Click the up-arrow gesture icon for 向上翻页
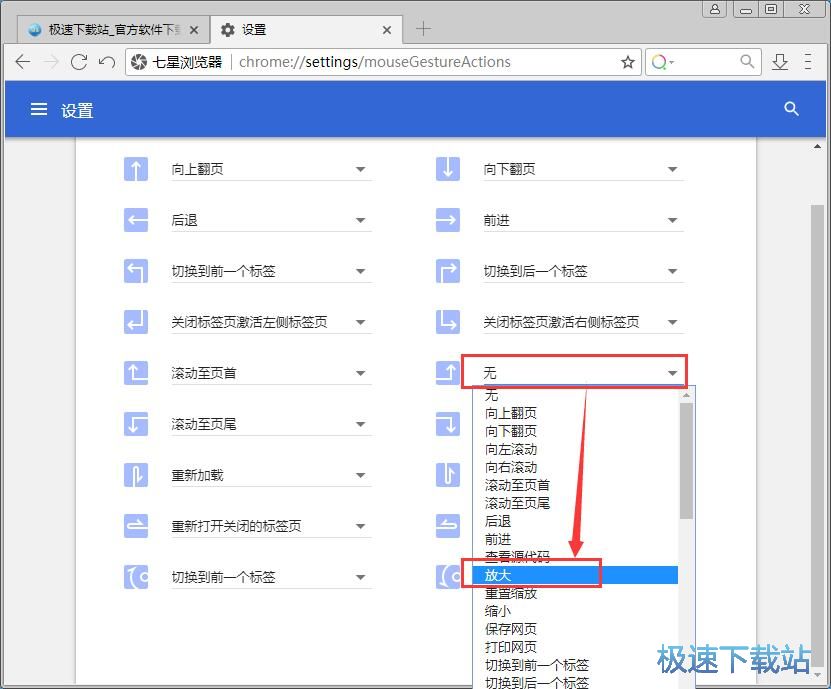Screen dimensions: 831x689 click(136, 169)
